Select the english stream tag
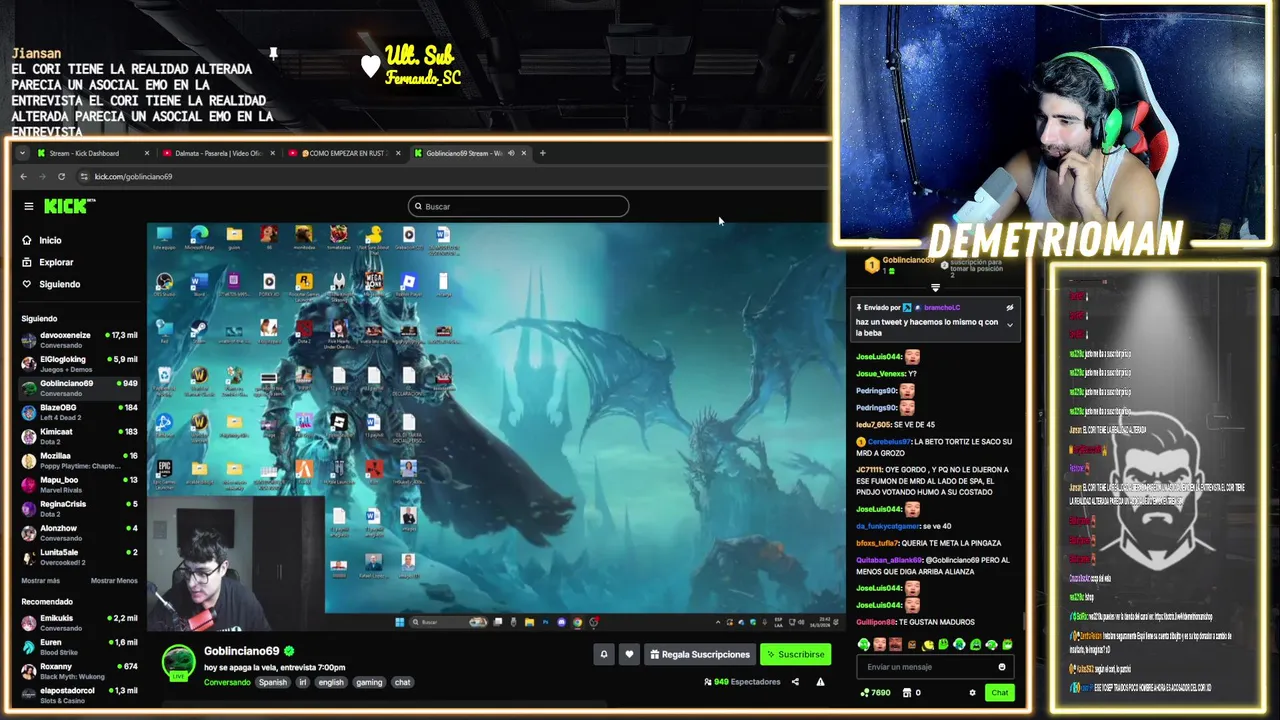Viewport: 1280px width, 720px height. click(x=331, y=682)
